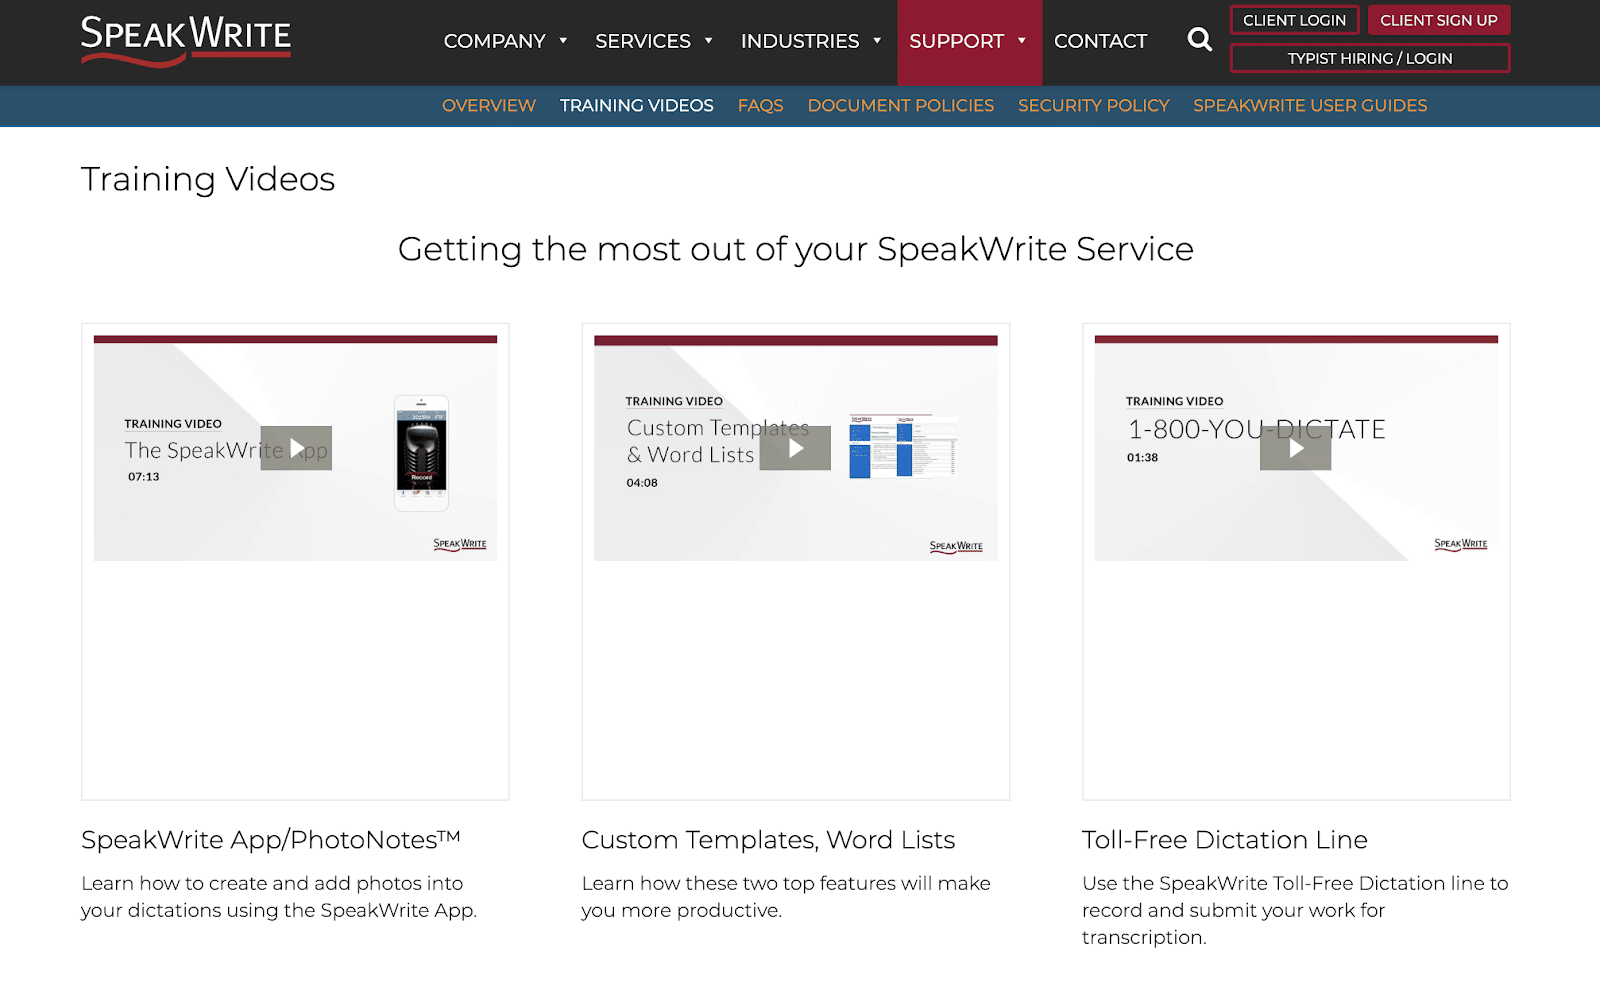Expand the Support dropdown arrow
Screen dimensions: 1600x990
pyautogui.click(x=1021, y=41)
